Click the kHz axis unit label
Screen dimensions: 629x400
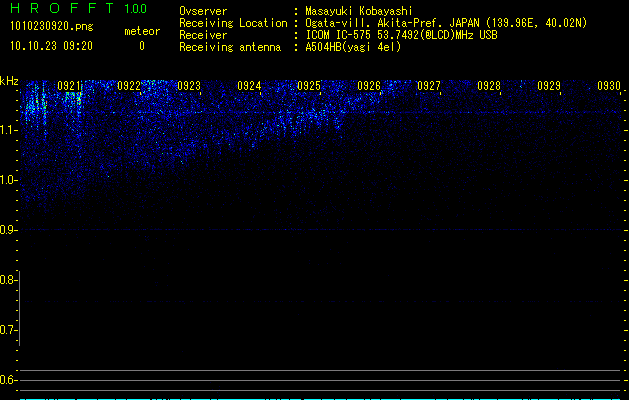[9, 81]
